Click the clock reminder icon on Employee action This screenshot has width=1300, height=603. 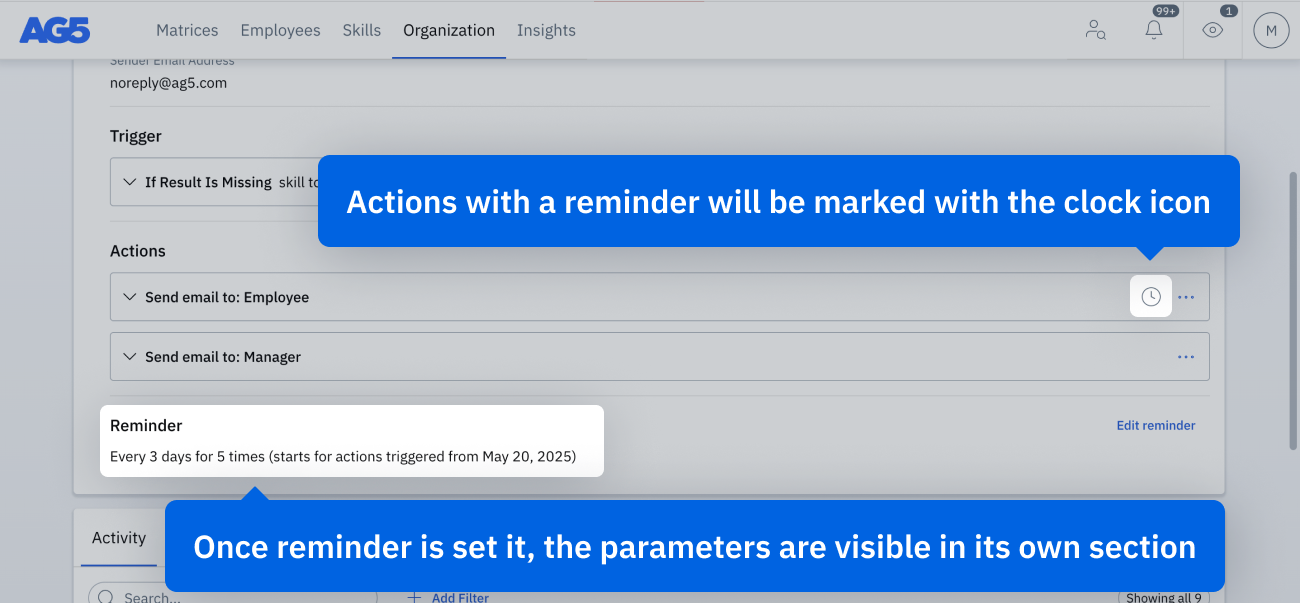pyautogui.click(x=1151, y=297)
